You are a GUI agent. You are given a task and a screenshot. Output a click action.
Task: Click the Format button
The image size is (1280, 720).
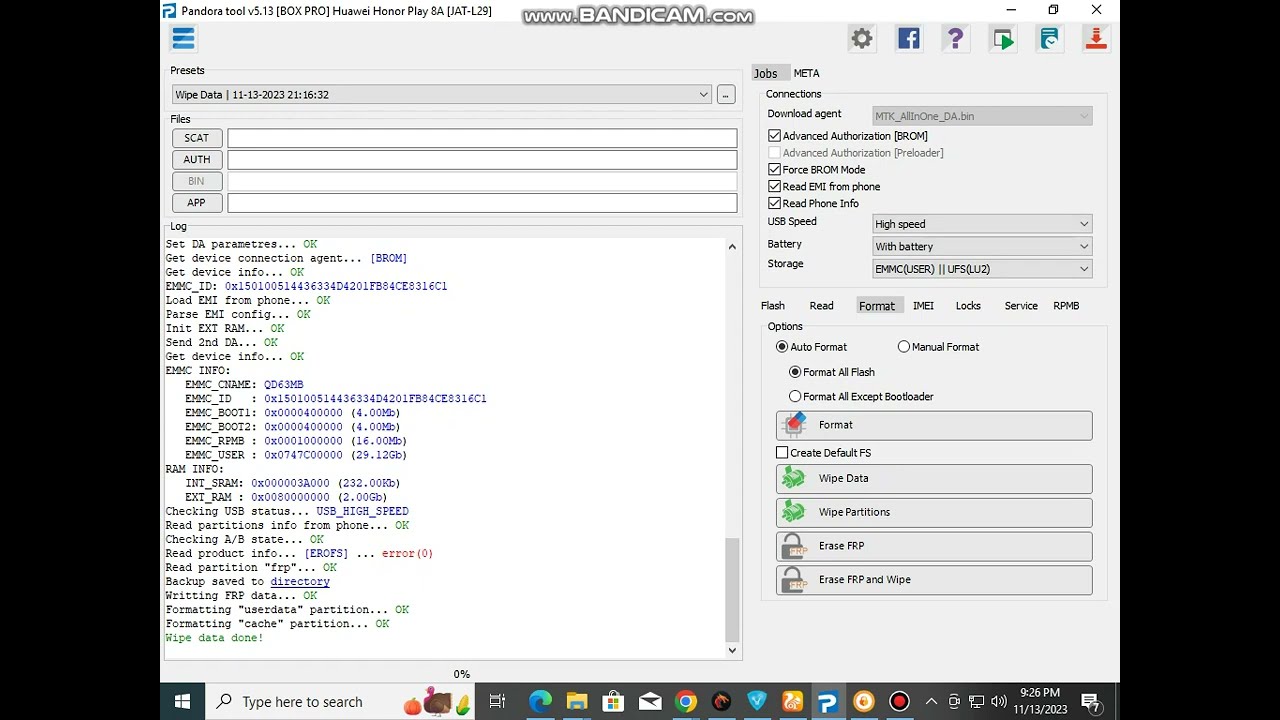click(x=934, y=425)
